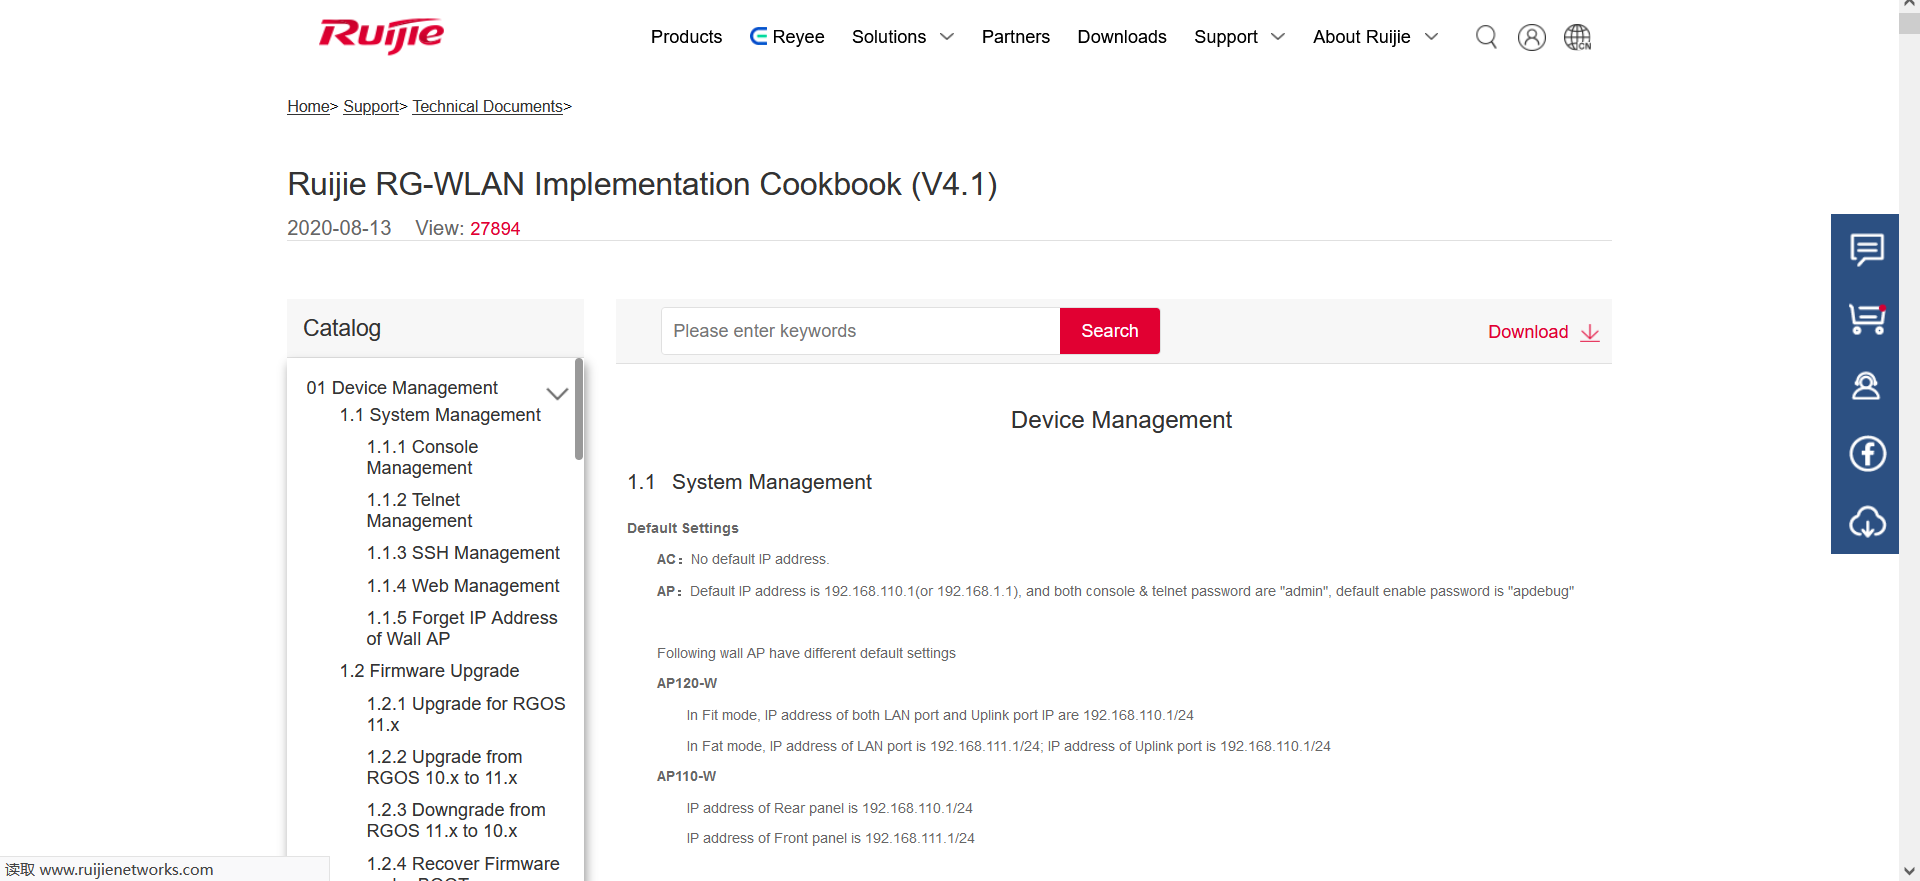Focus the keywords search input field
1920x881 pixels.
(x=860, y=331)
